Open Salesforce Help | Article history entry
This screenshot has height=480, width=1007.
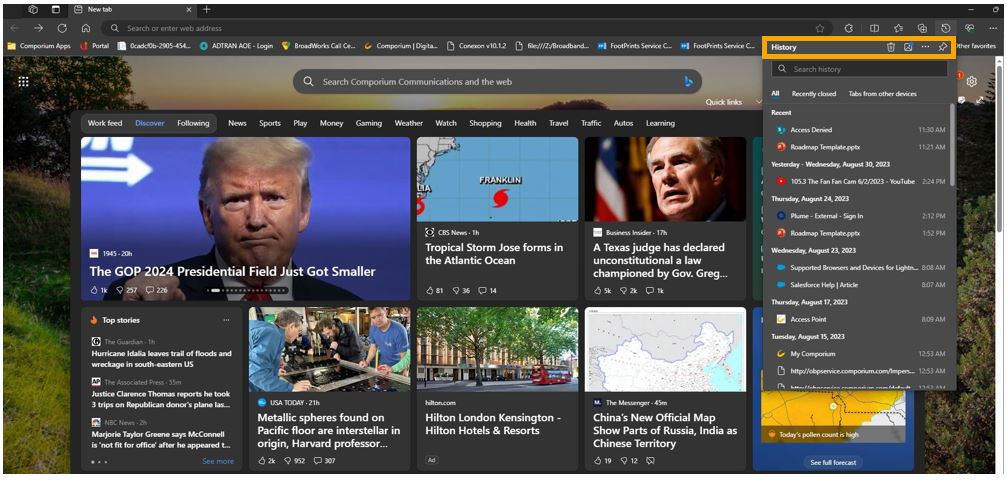(859, 285)
